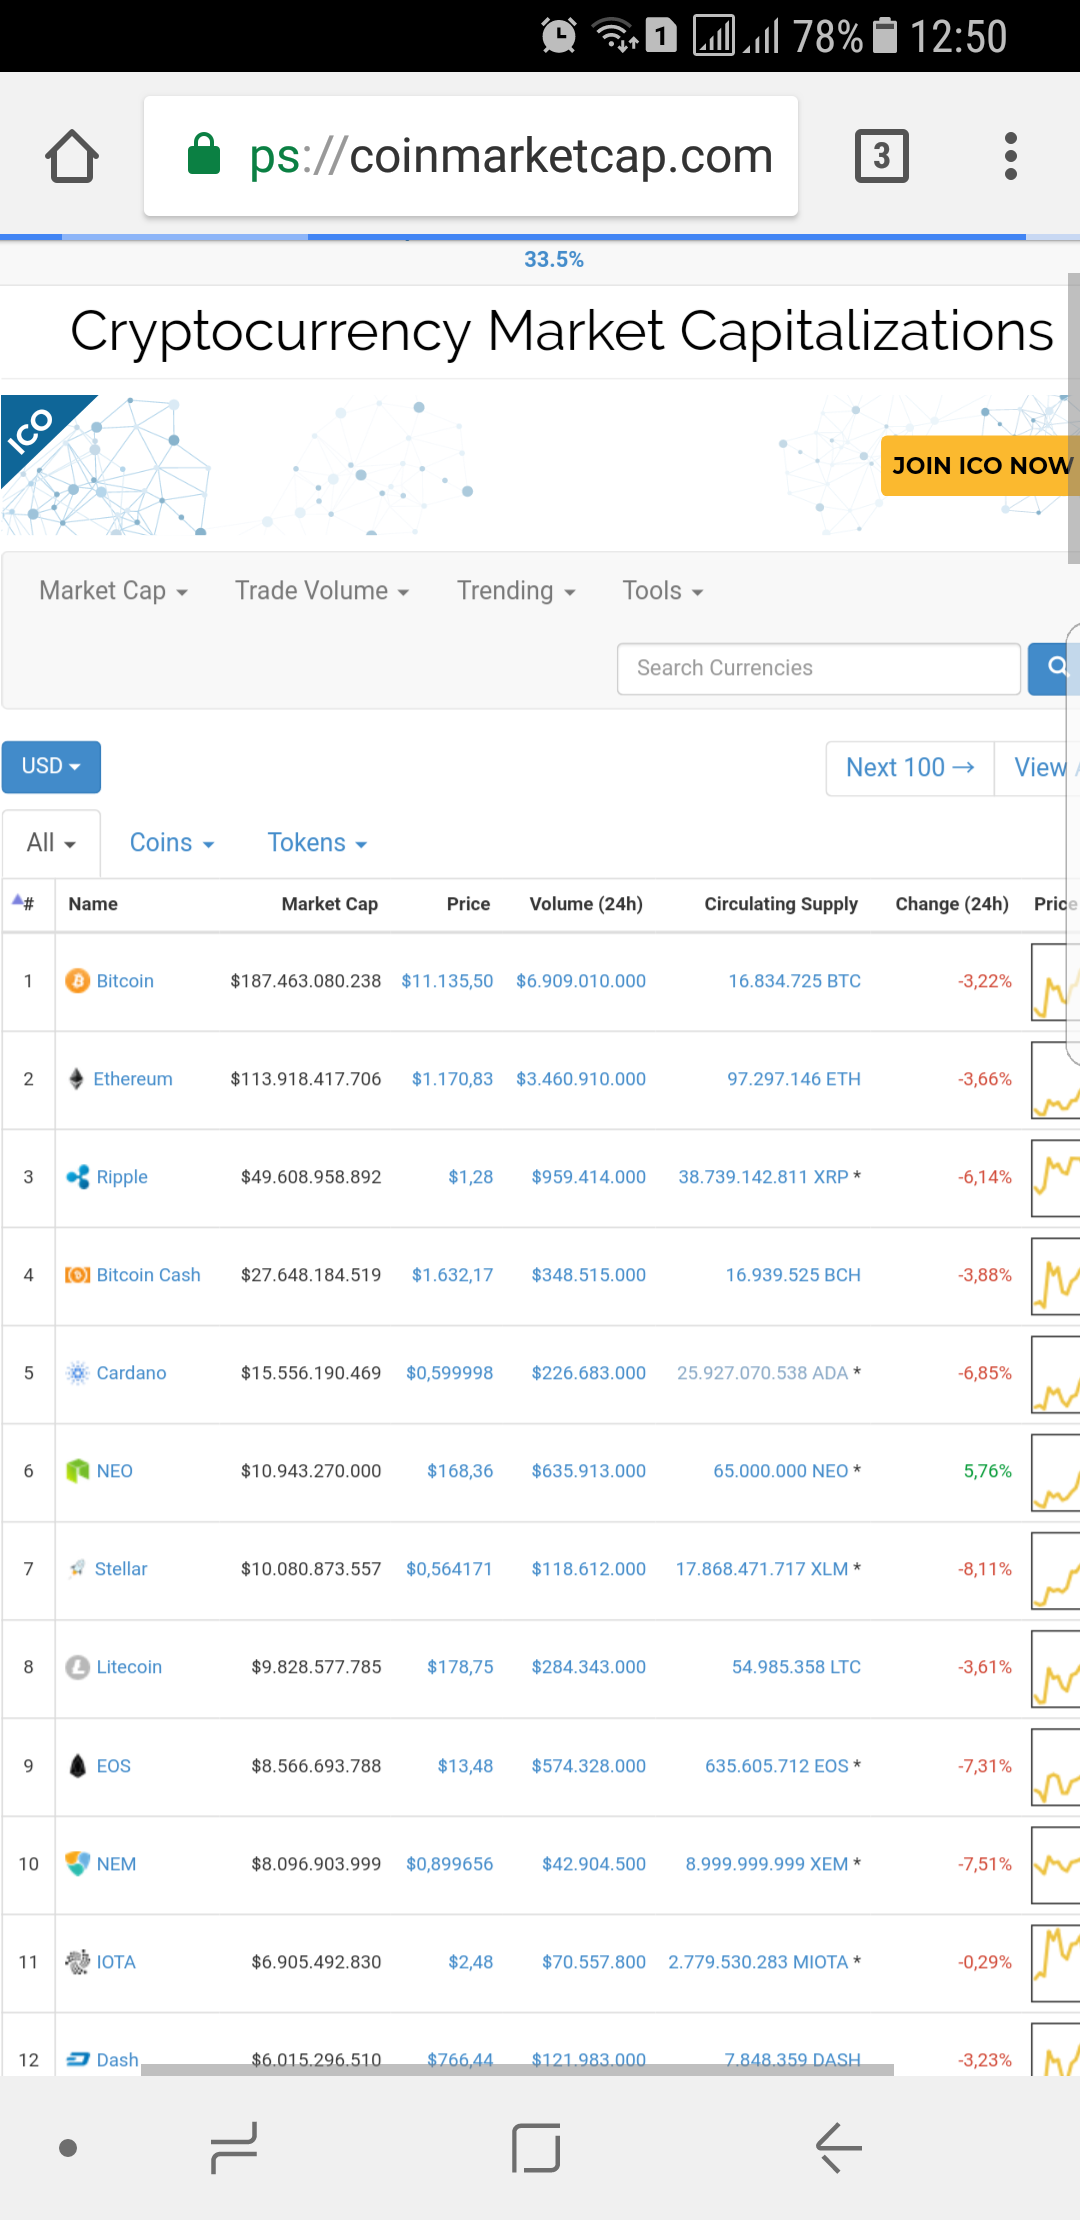Expand the Trending menu
The height and width of the screenshot is (2220, 1080).
click(x=516, y=591)
